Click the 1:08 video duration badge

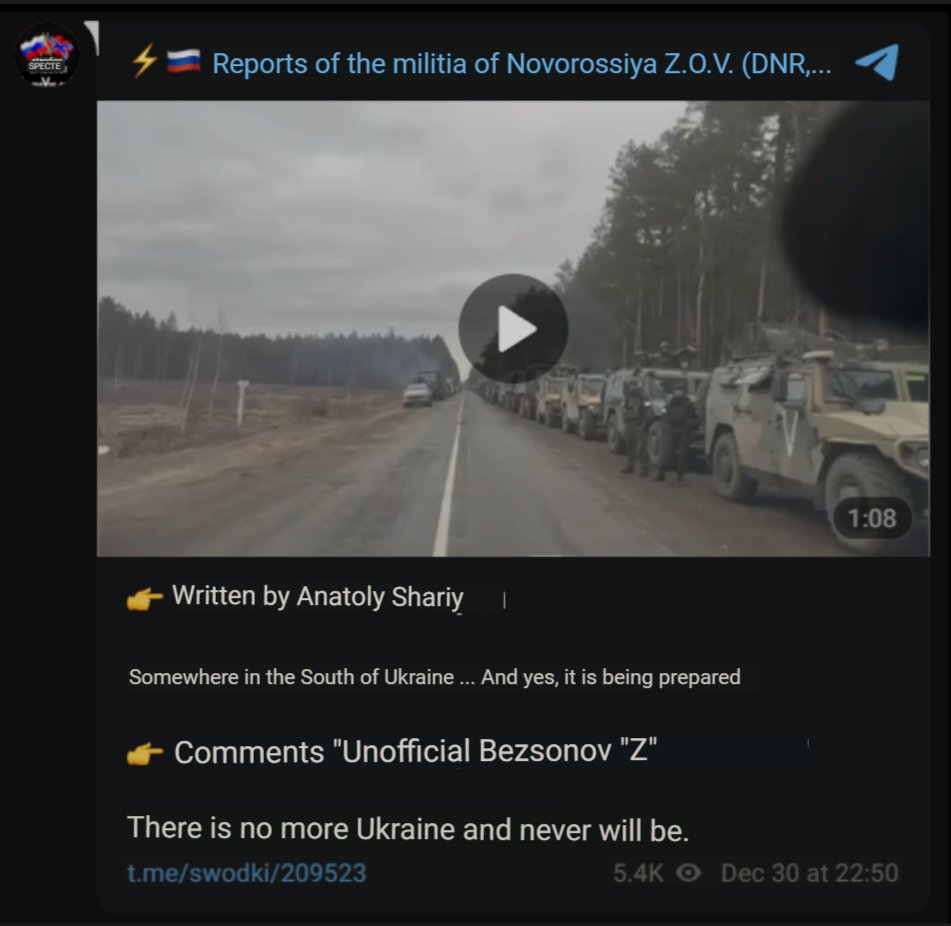(x=872, y=518)
